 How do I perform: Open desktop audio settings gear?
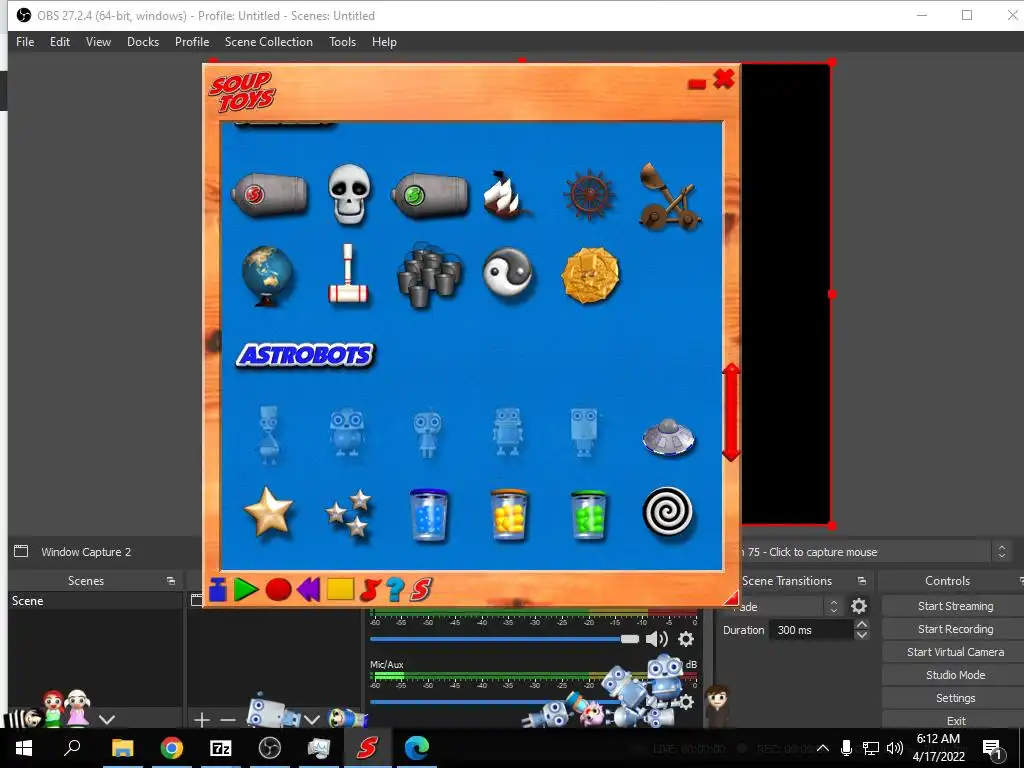coord(686,639)
